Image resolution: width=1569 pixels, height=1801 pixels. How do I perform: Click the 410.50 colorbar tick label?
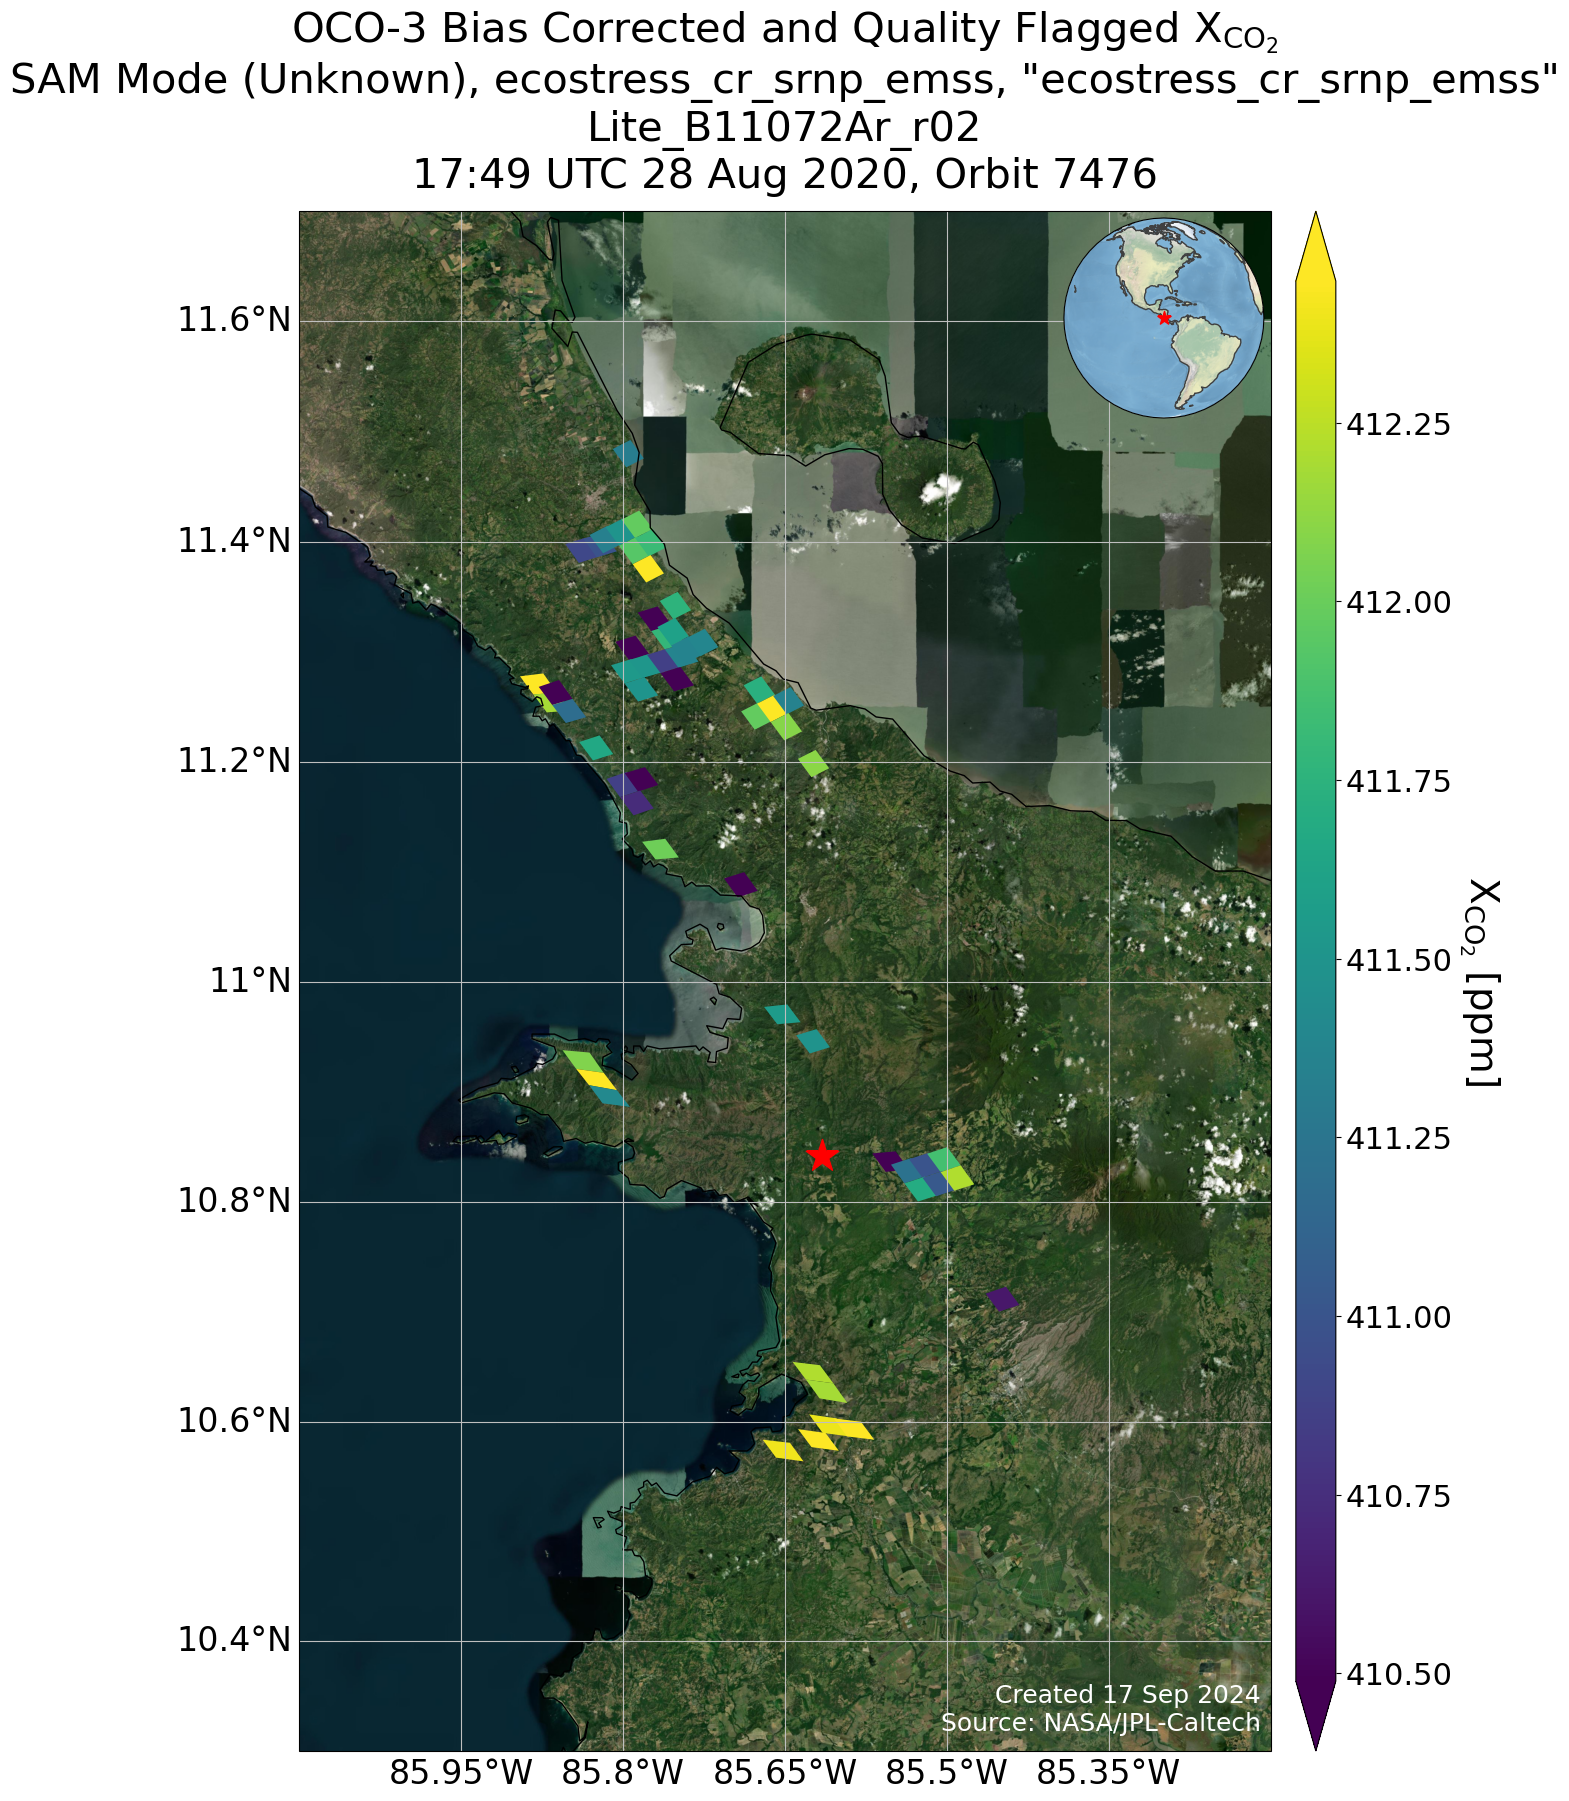pyautogui.click(x=1399, y=1675)
